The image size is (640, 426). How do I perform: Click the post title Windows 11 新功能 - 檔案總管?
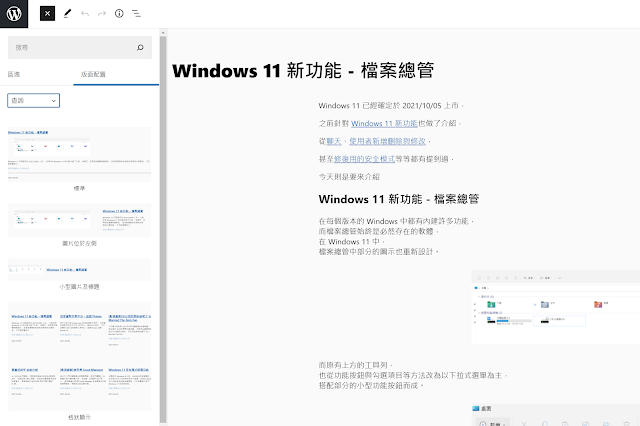coord(303,71)
